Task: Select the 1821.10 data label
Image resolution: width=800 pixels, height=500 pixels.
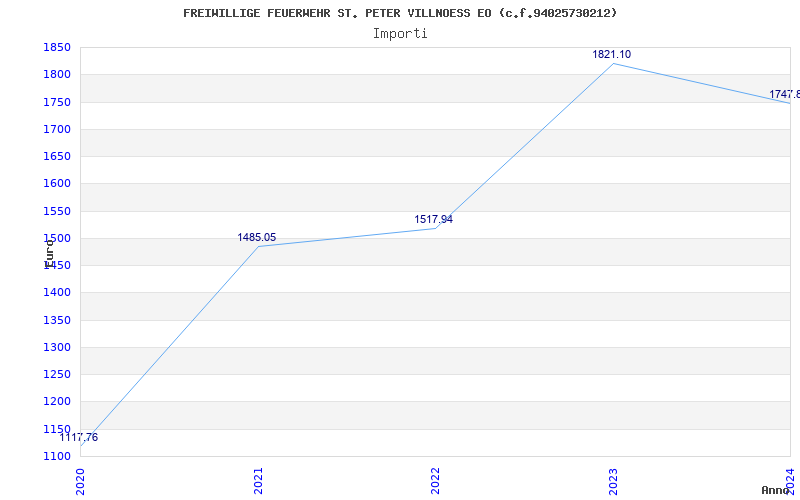Action: pyautogui.click(x=611, y=55)
